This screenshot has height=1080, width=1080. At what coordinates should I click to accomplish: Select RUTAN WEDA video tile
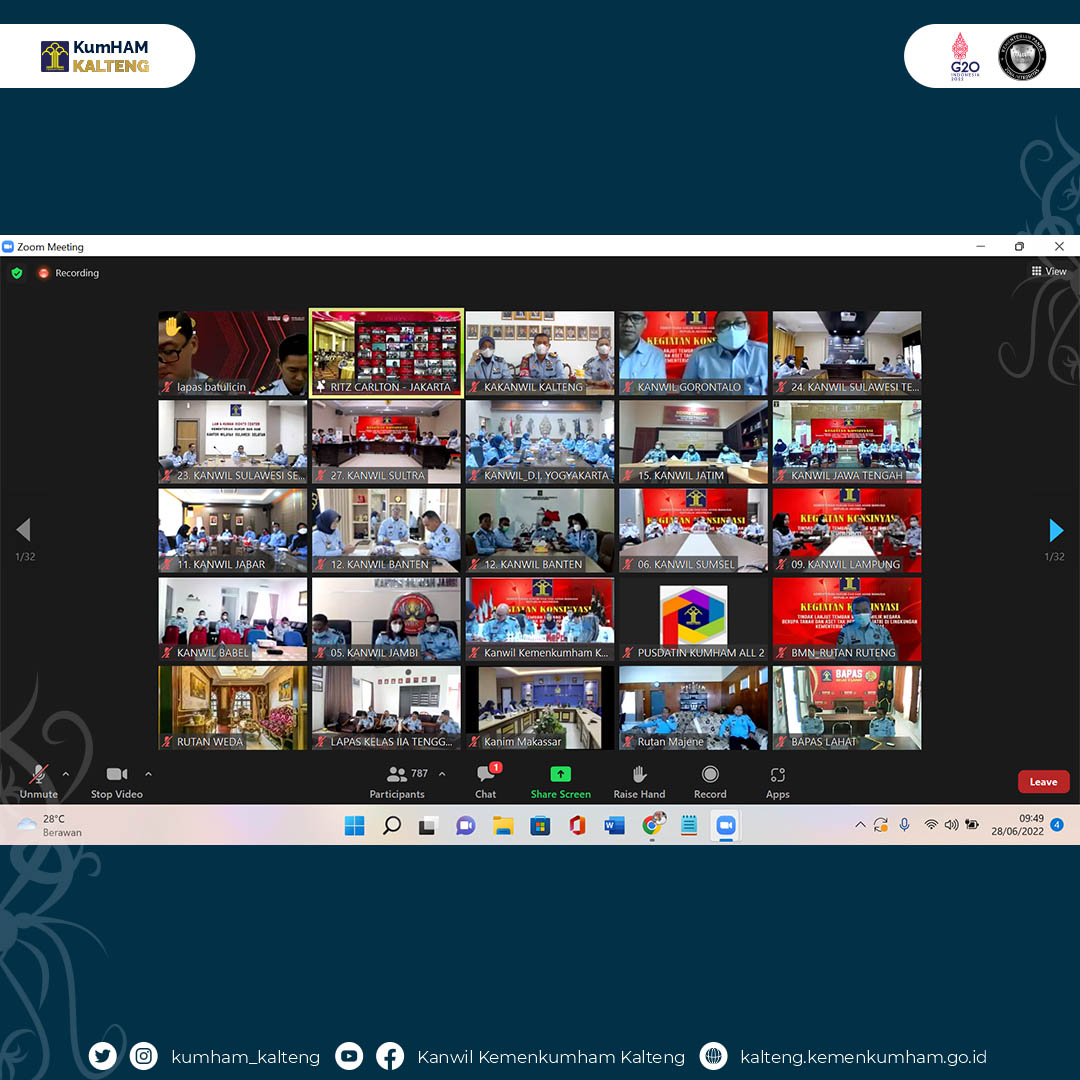point(233,708)
